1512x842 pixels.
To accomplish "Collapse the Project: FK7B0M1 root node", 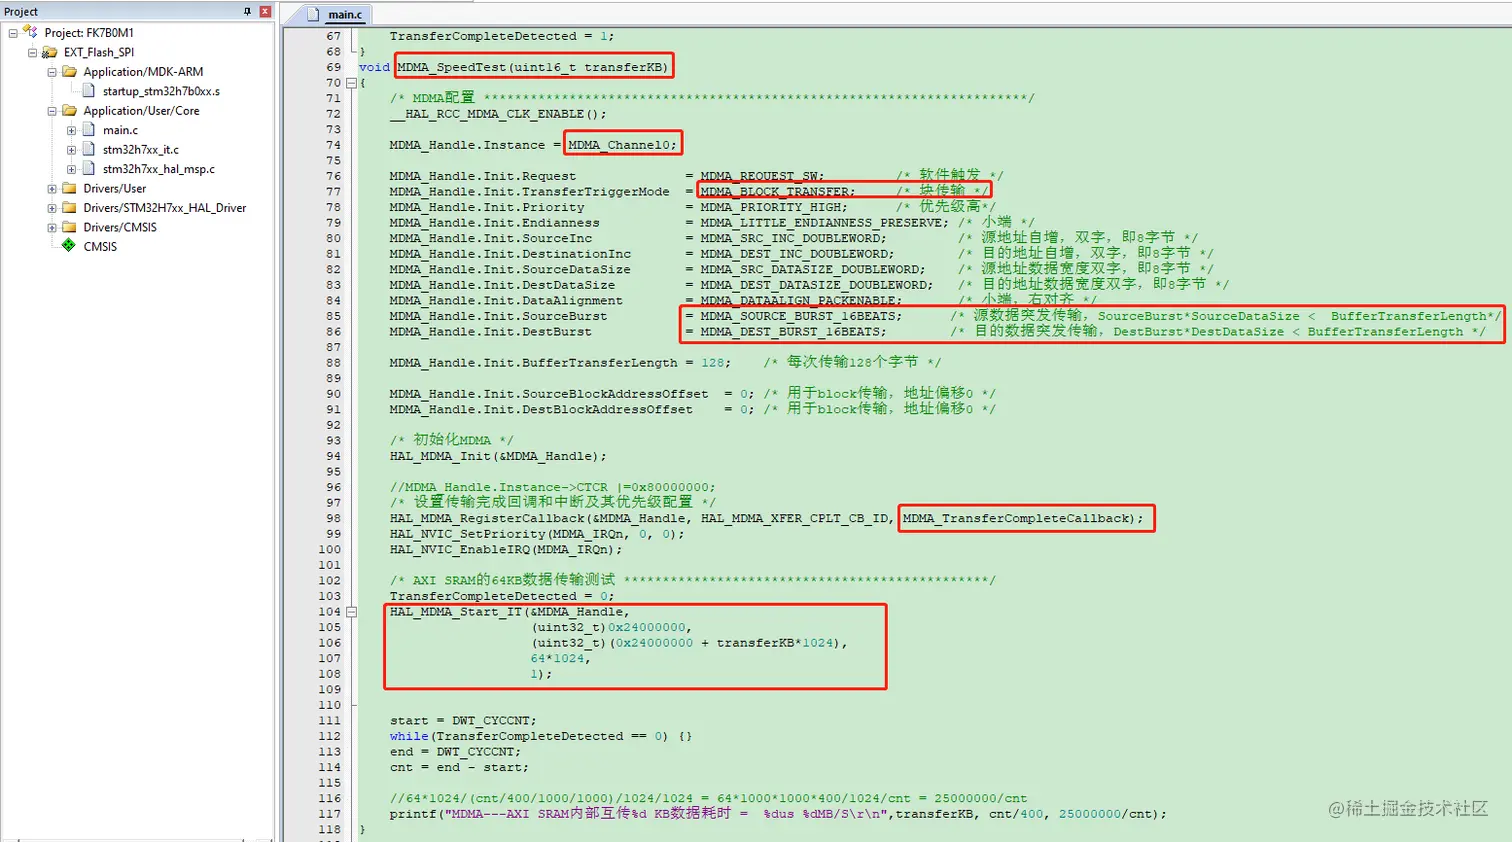I will (13, 33).
